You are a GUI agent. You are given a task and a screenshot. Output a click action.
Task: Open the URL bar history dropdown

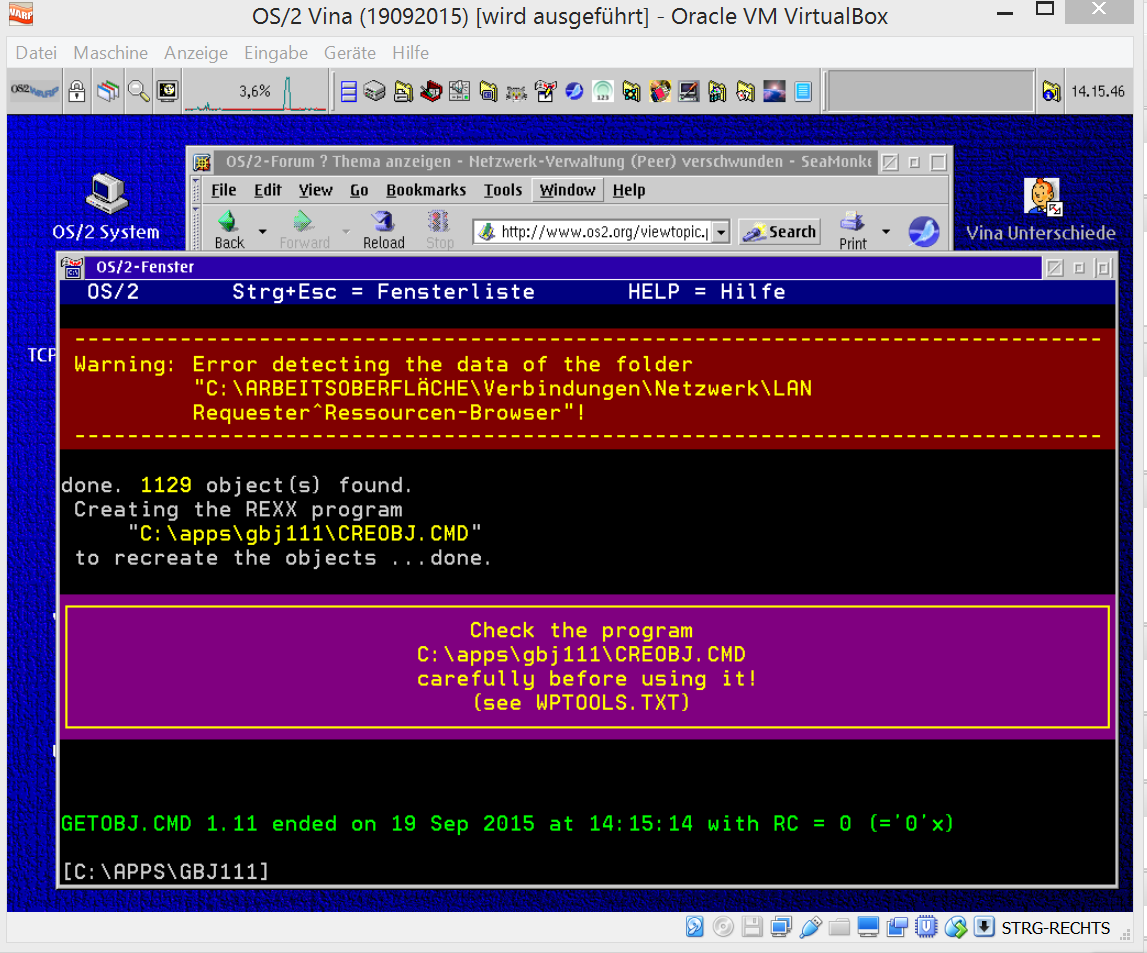coord(721,232)
